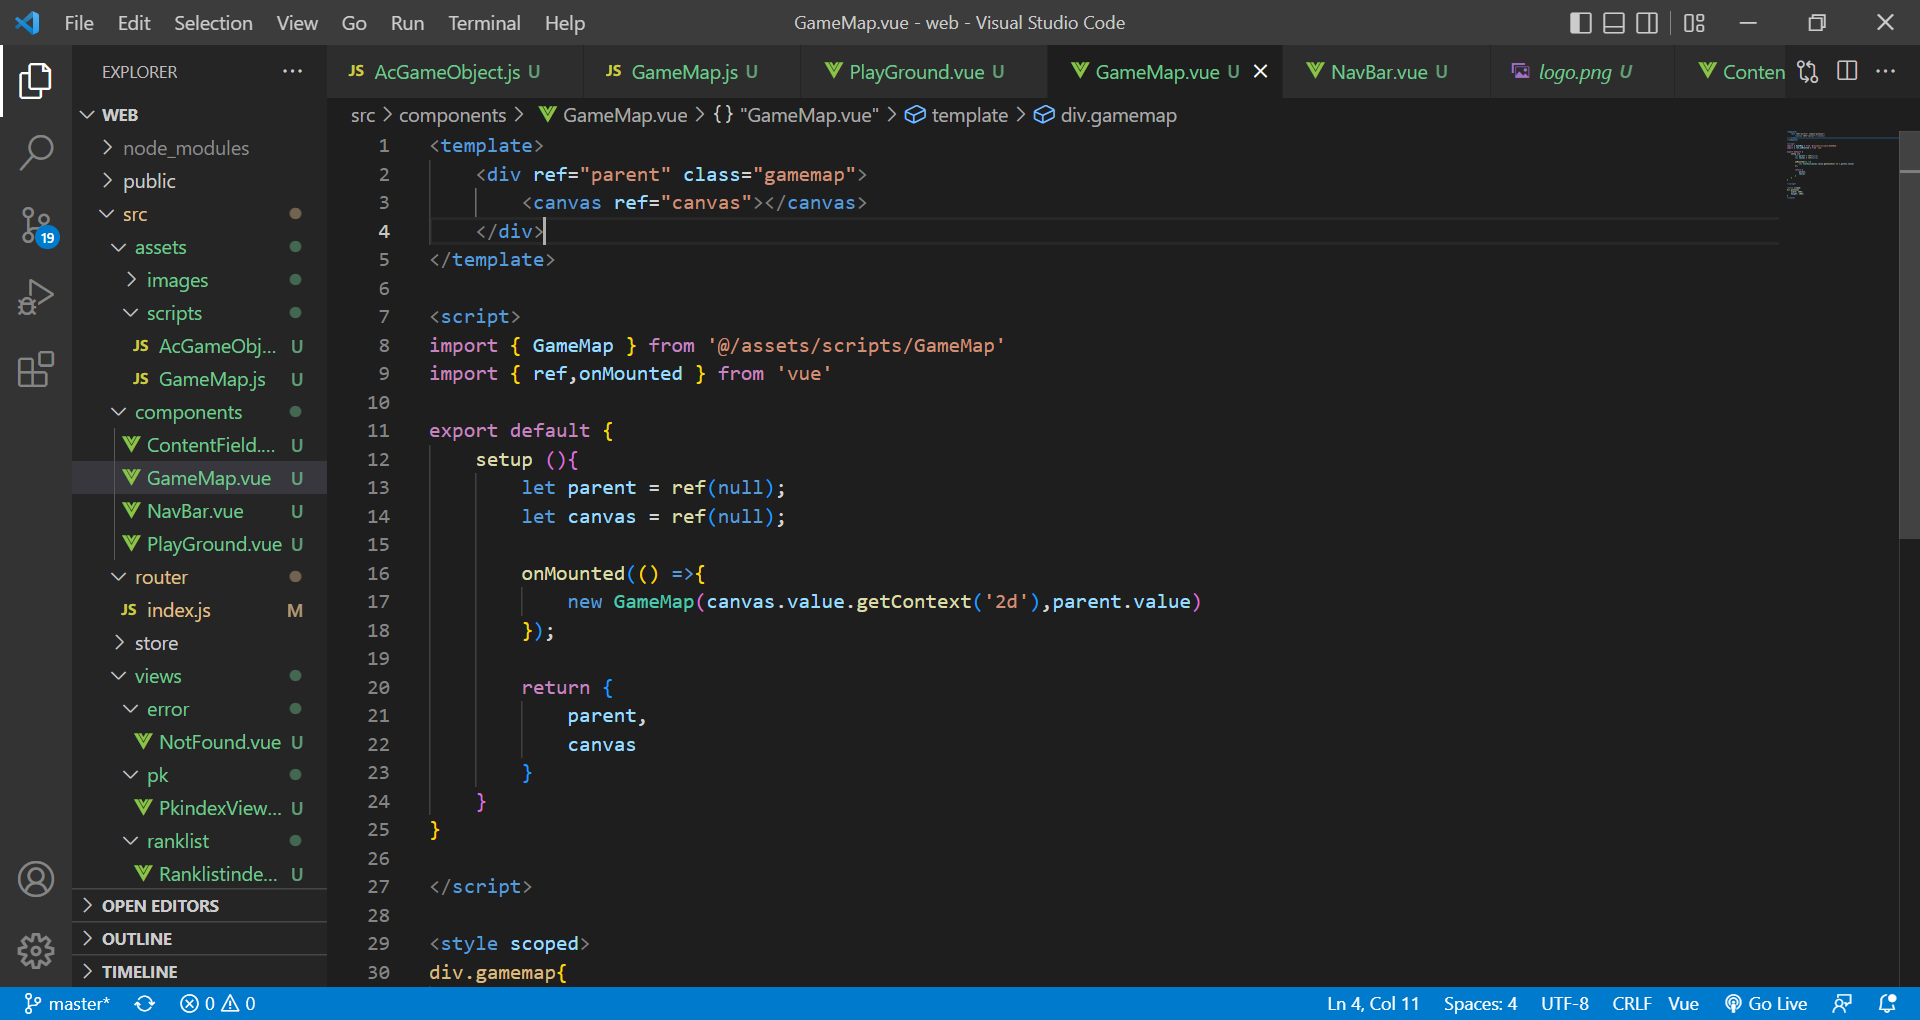Open the Edit menu
Screen dimensions: 1920x1020
134,23
